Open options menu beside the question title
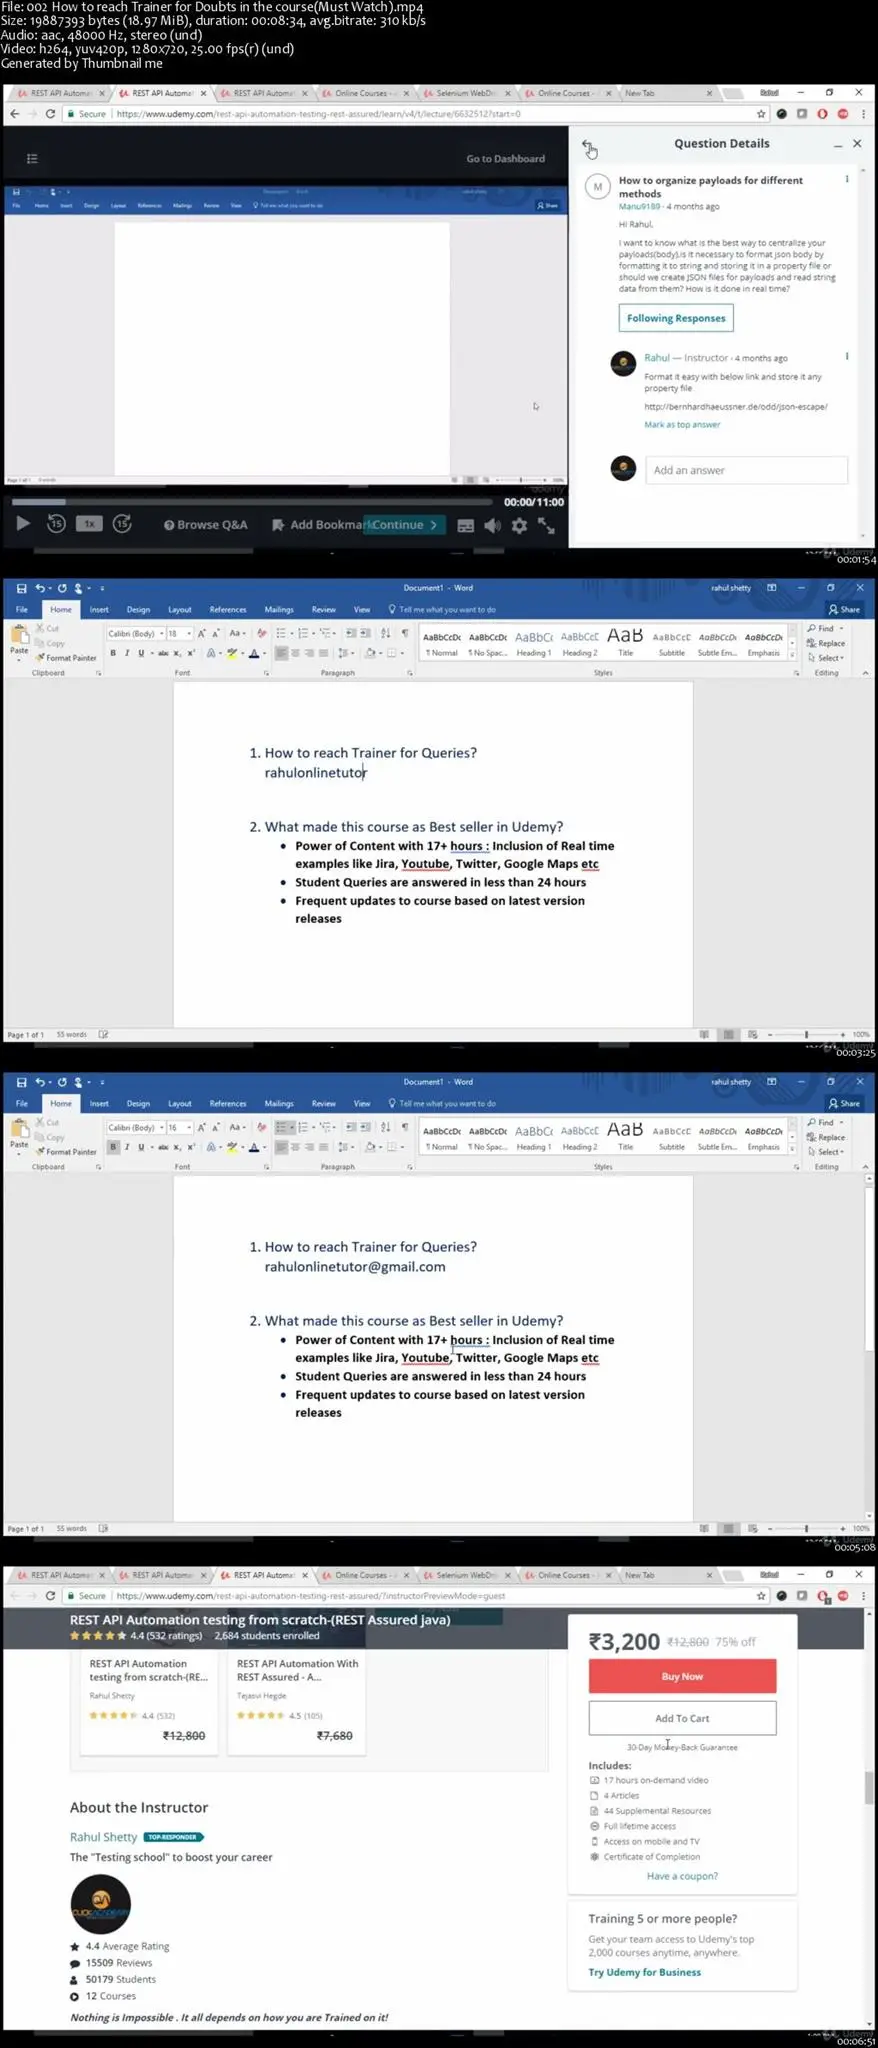The image size is (878, 2048). click(847, 180)
